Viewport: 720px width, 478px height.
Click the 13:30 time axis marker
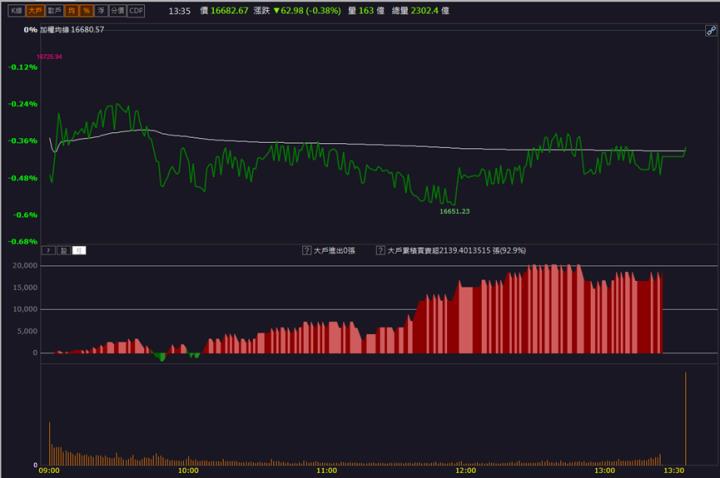[x=674, y=471]
